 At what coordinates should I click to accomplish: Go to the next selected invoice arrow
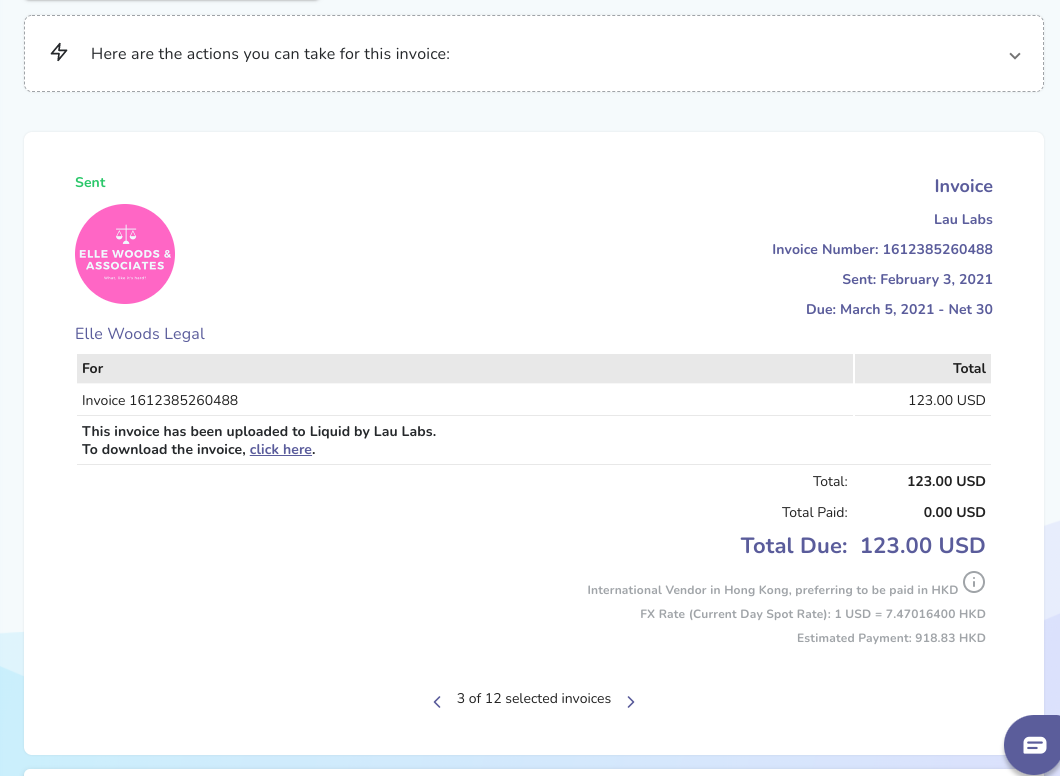[x=631, y=702]
